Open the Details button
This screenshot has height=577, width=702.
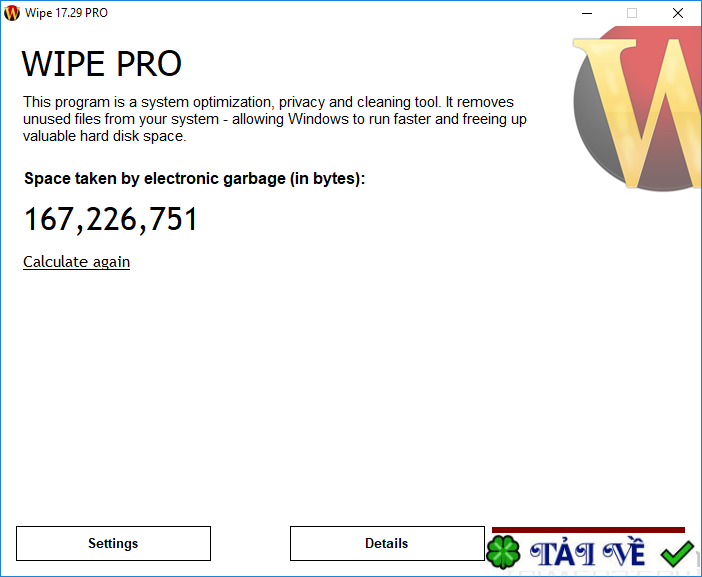coord(387,543)
